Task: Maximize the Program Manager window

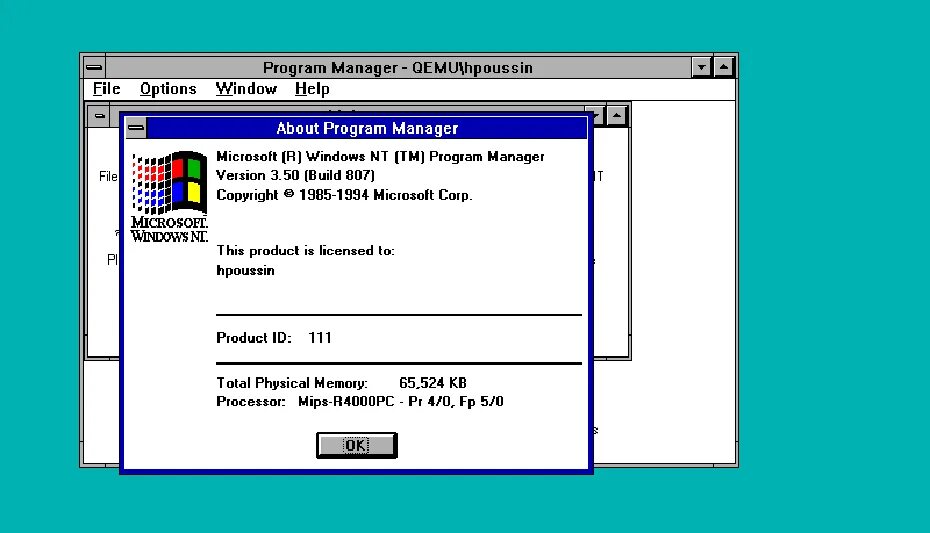Action: pyautogui.click(x=724, y=67)
